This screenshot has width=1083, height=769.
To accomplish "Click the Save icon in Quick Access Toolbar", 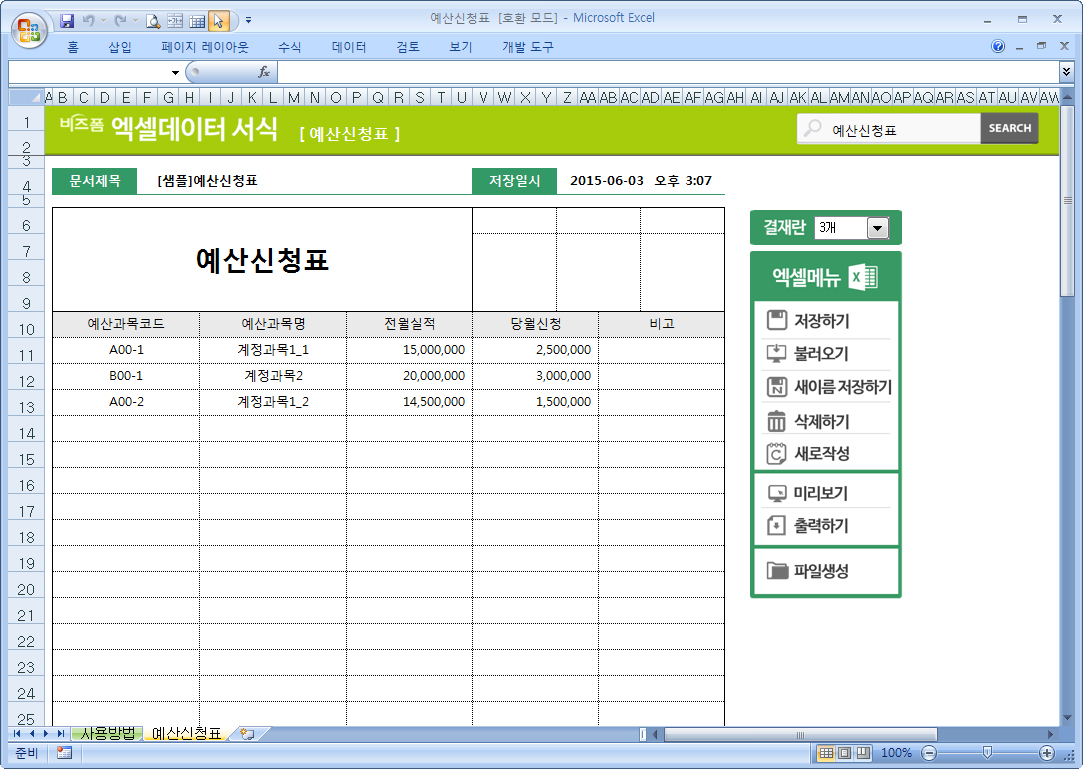I will (x=68, y=20).
